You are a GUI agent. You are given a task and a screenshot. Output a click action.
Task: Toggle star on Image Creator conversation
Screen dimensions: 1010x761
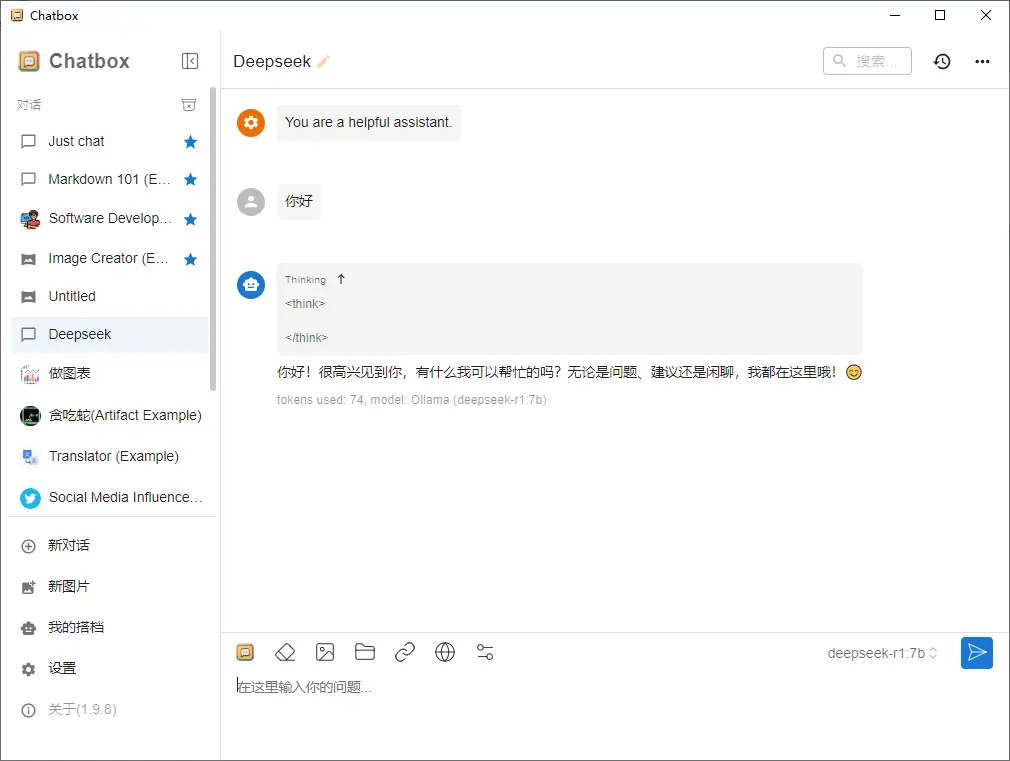(x=190, y=259)
